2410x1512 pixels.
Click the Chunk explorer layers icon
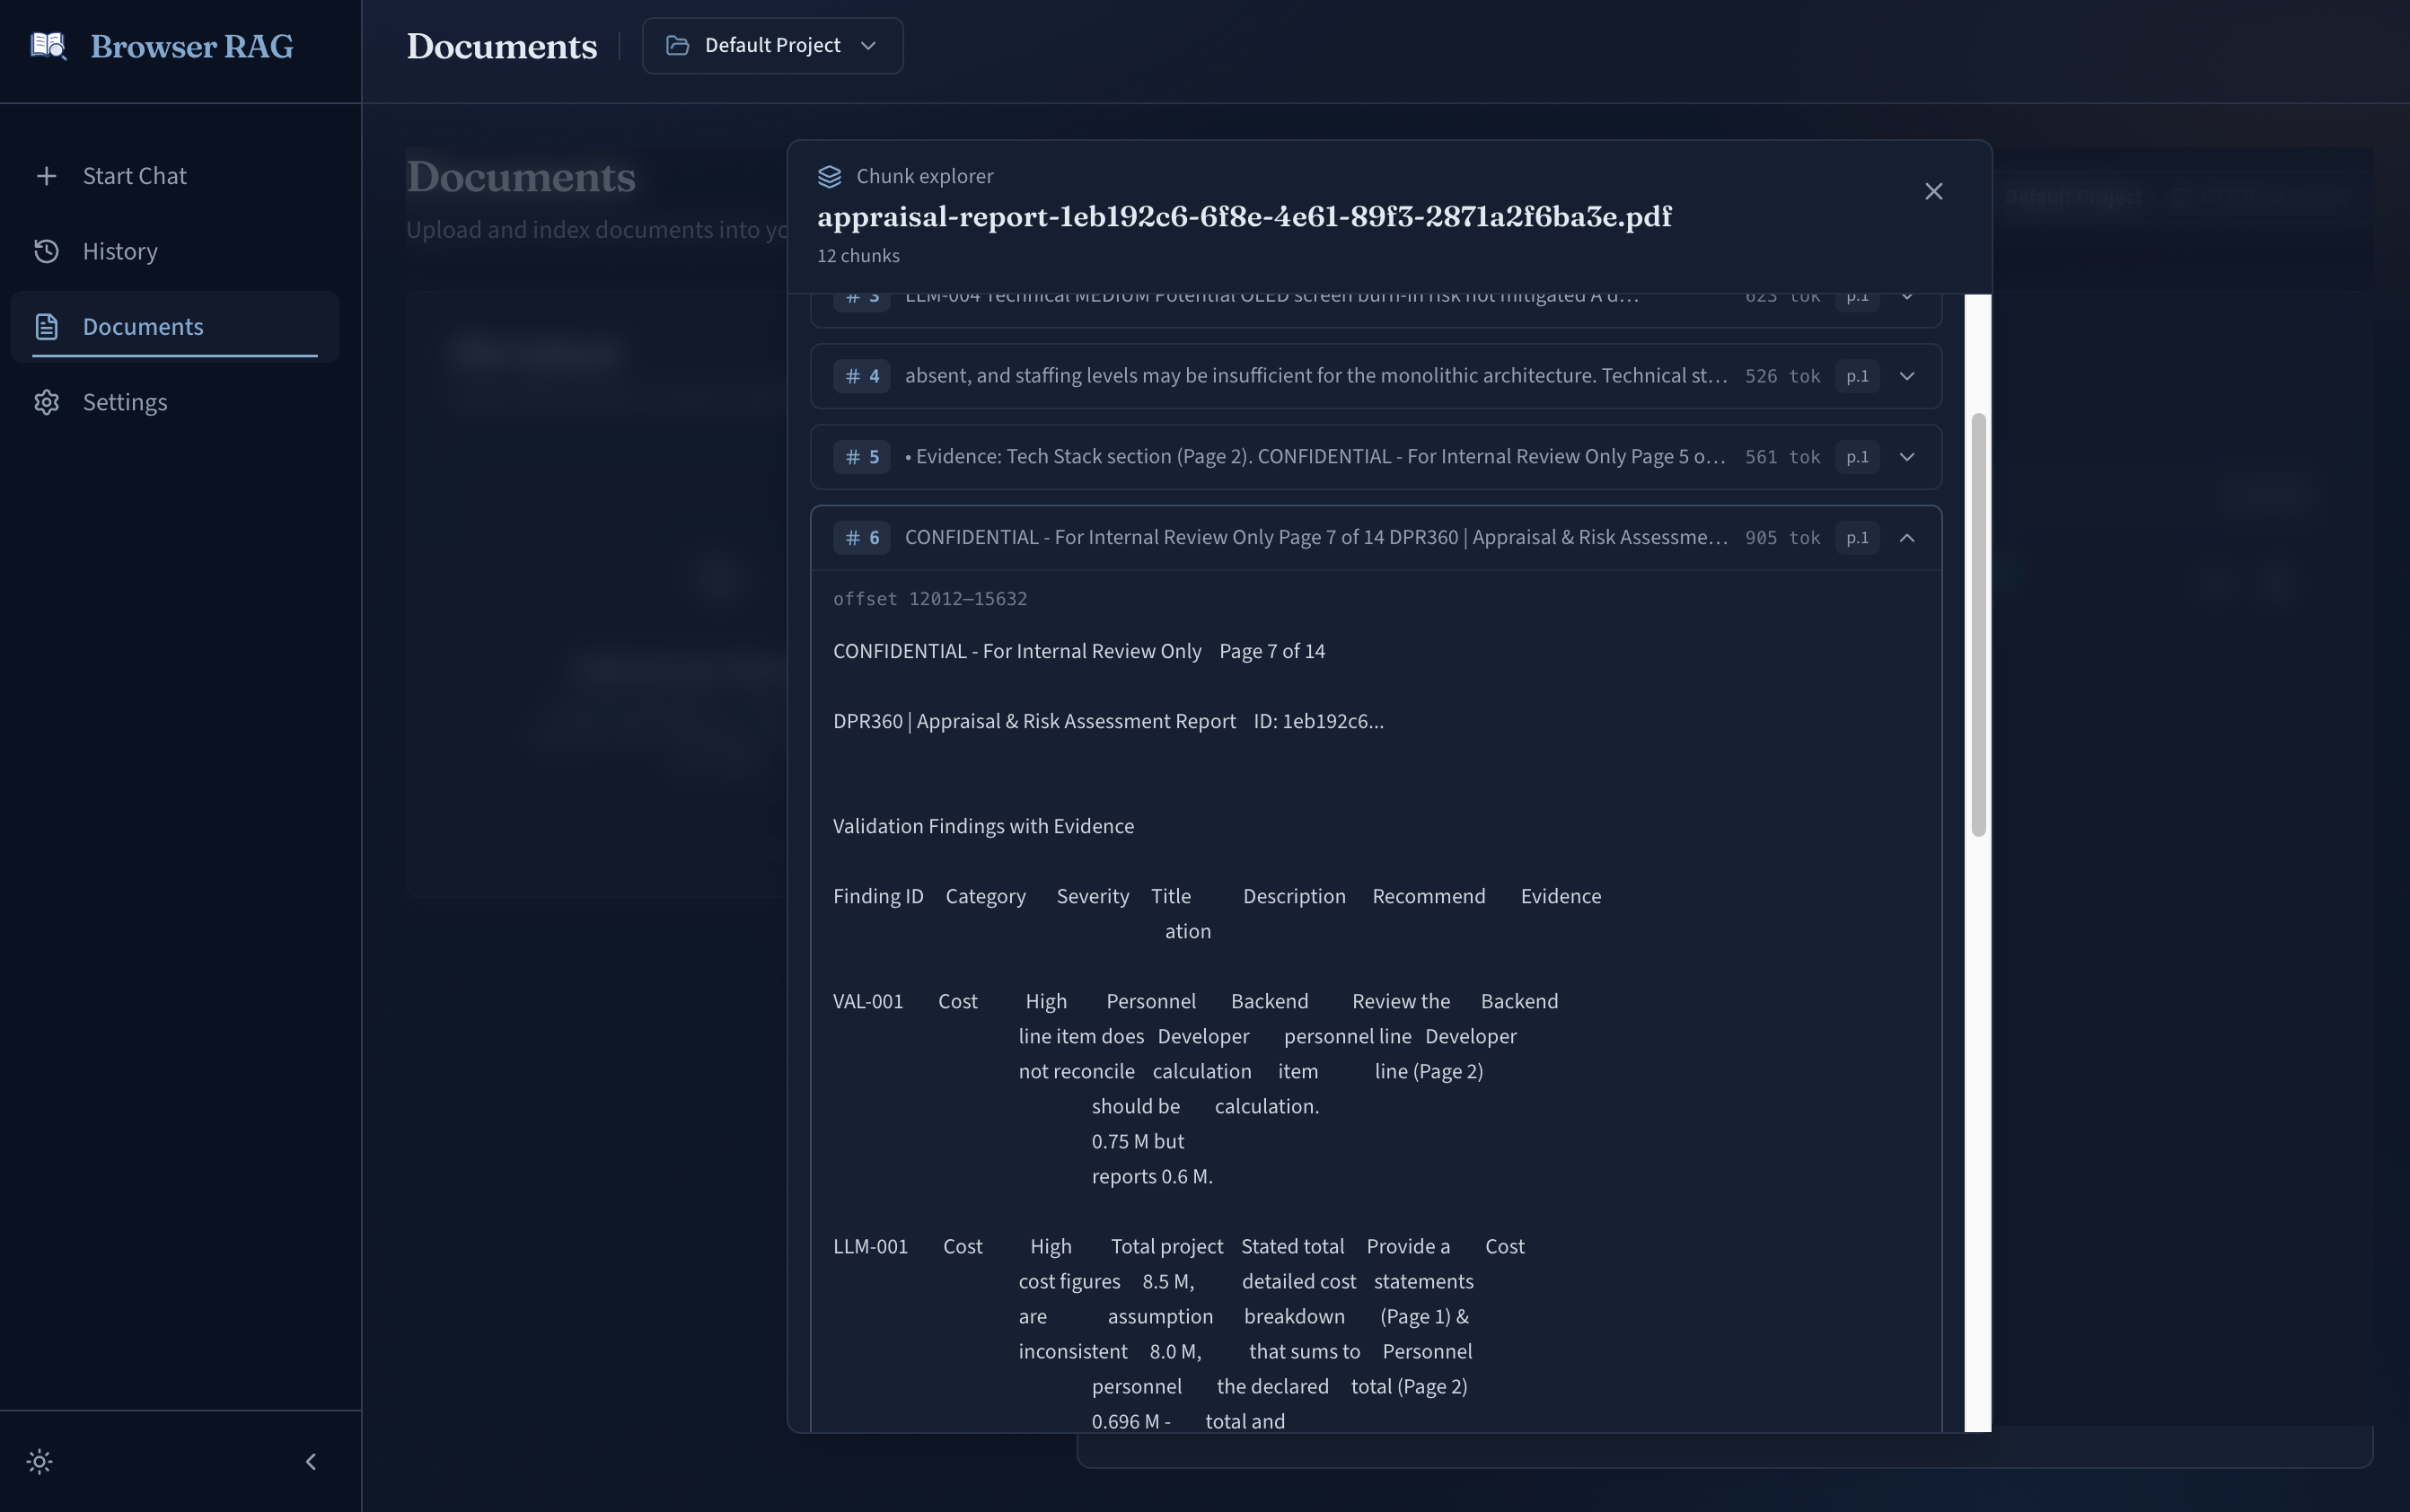coord(829,177)
